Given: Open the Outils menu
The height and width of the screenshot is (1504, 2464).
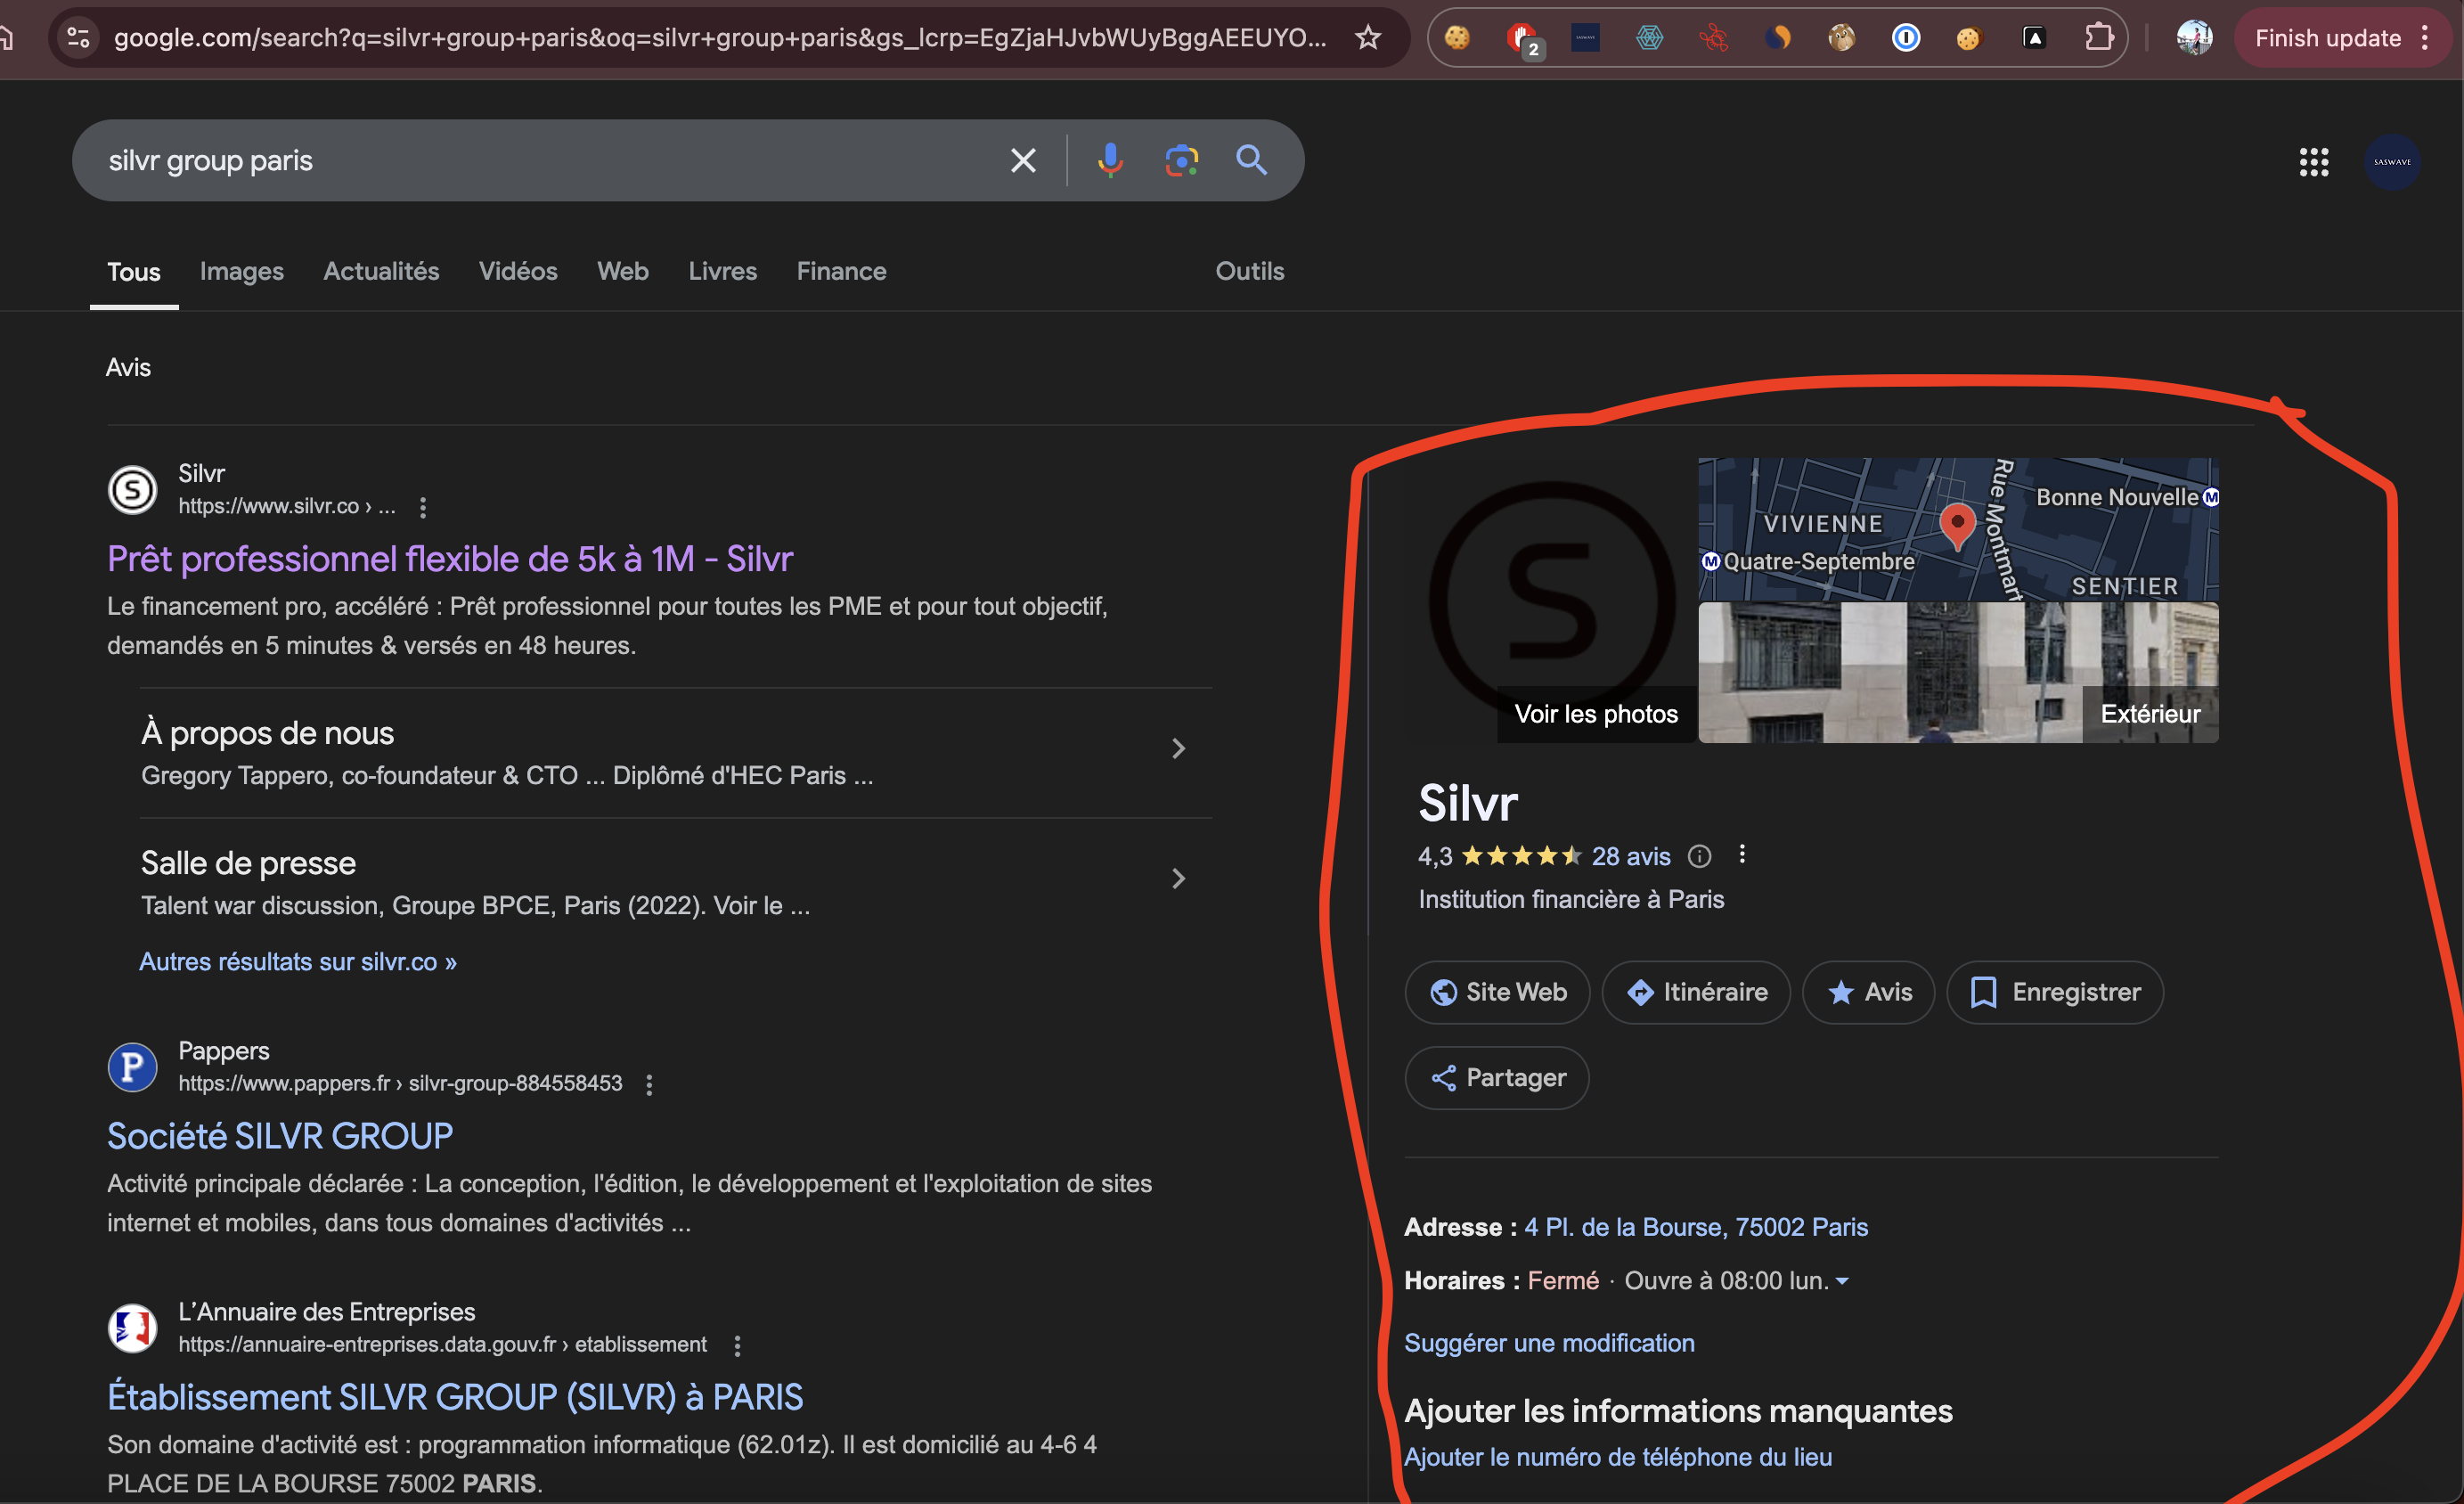Looking at the screenshot, I should point(1249,271).
